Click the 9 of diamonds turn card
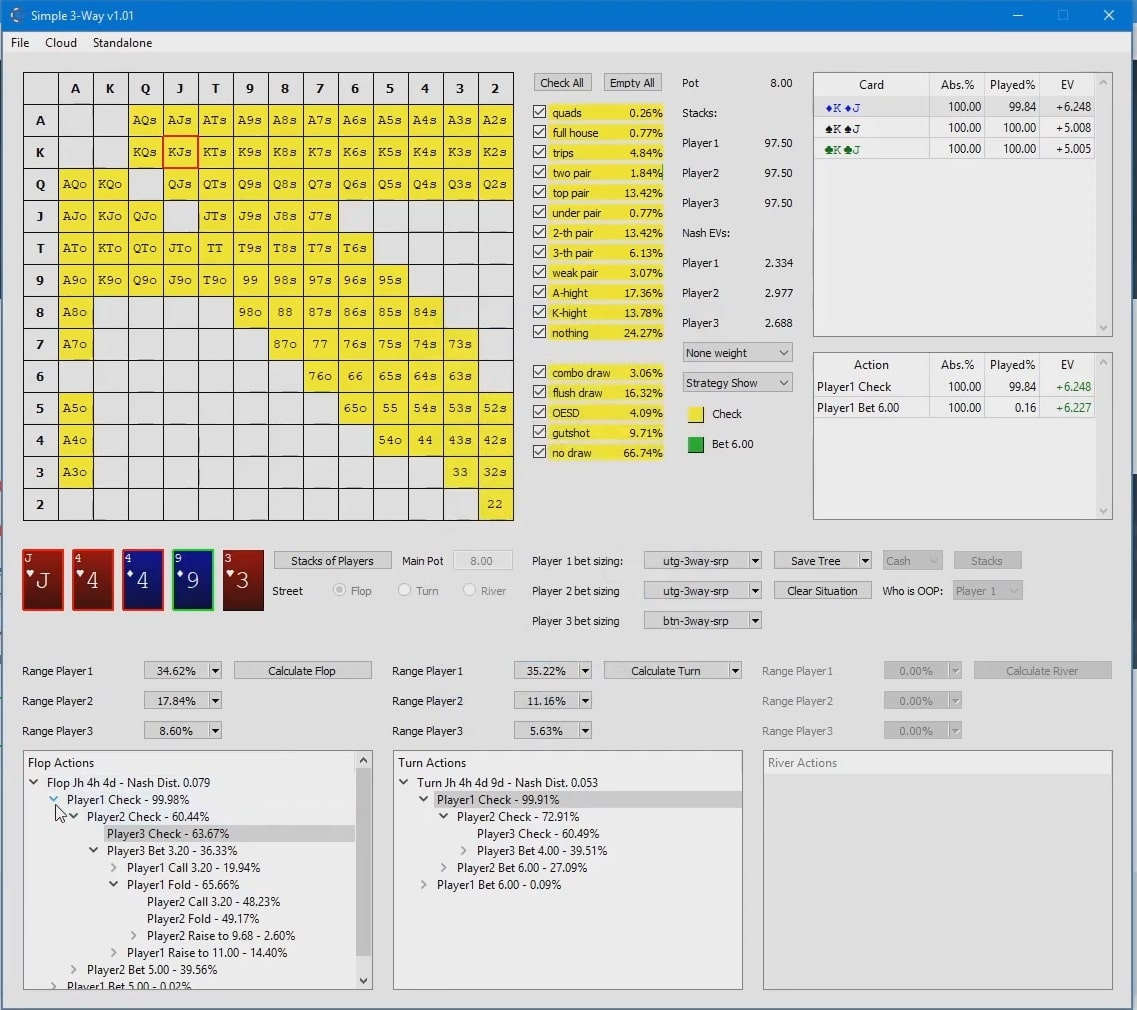The height and width of the screenshot is (1010, 1137). (x=192, y=580)
